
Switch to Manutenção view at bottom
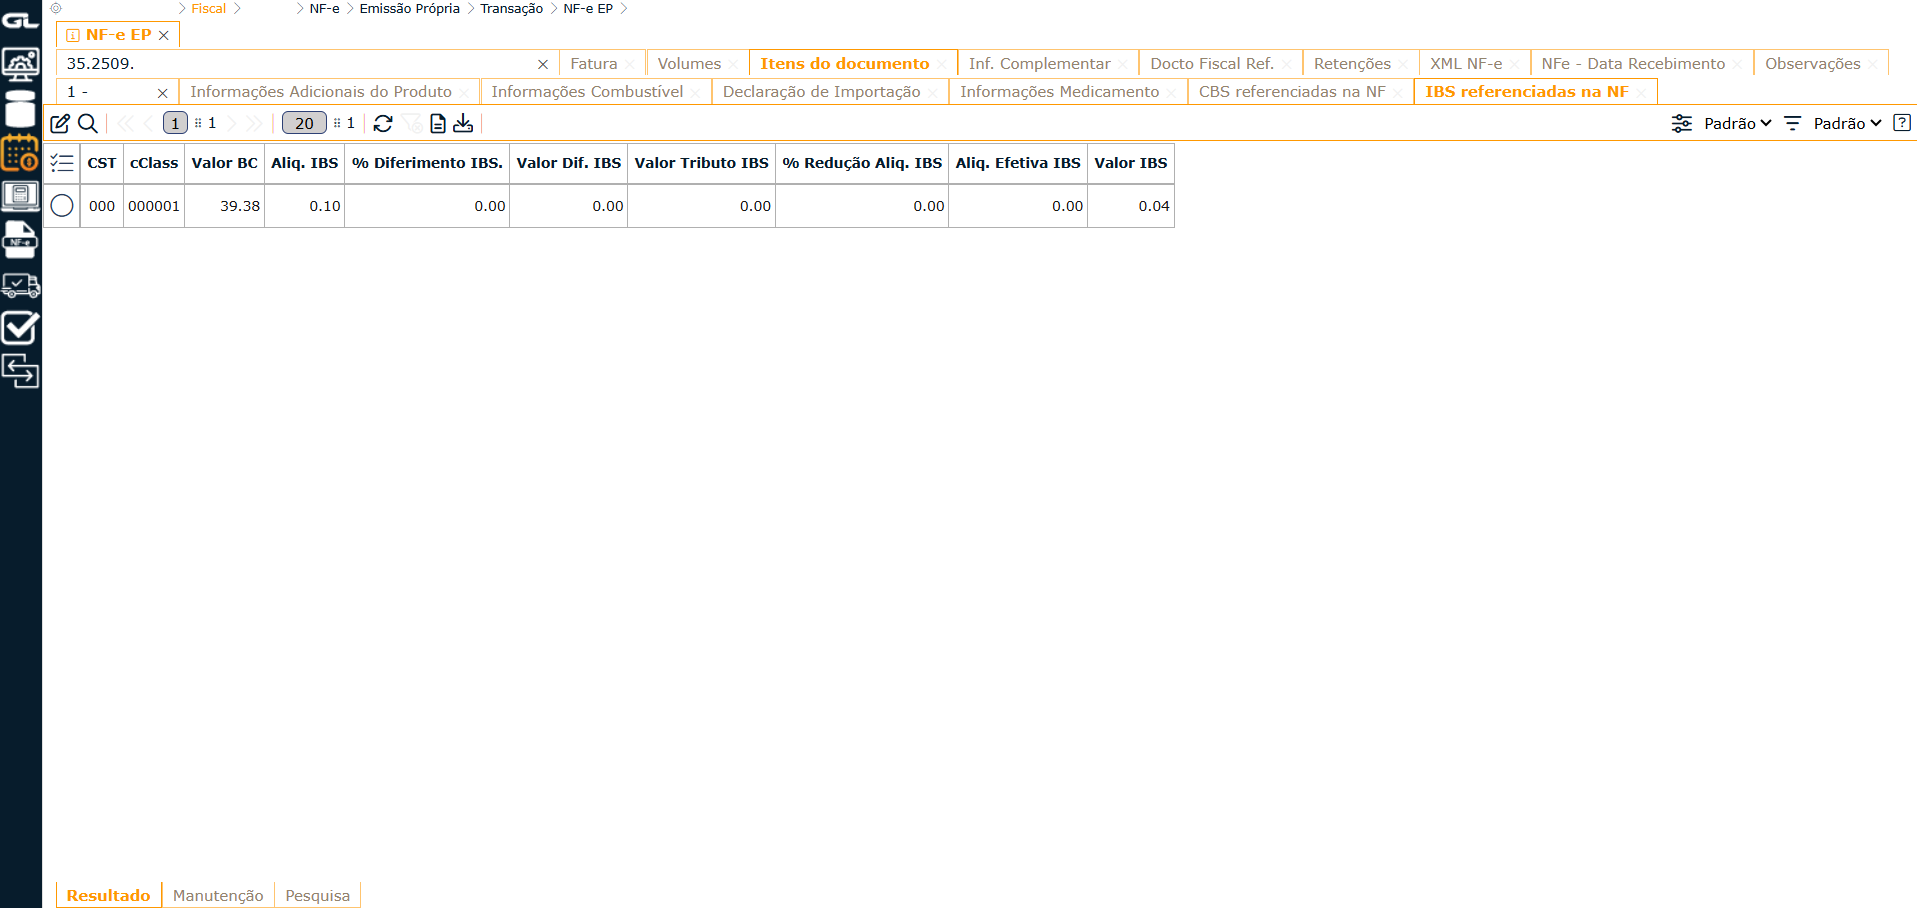218,895
